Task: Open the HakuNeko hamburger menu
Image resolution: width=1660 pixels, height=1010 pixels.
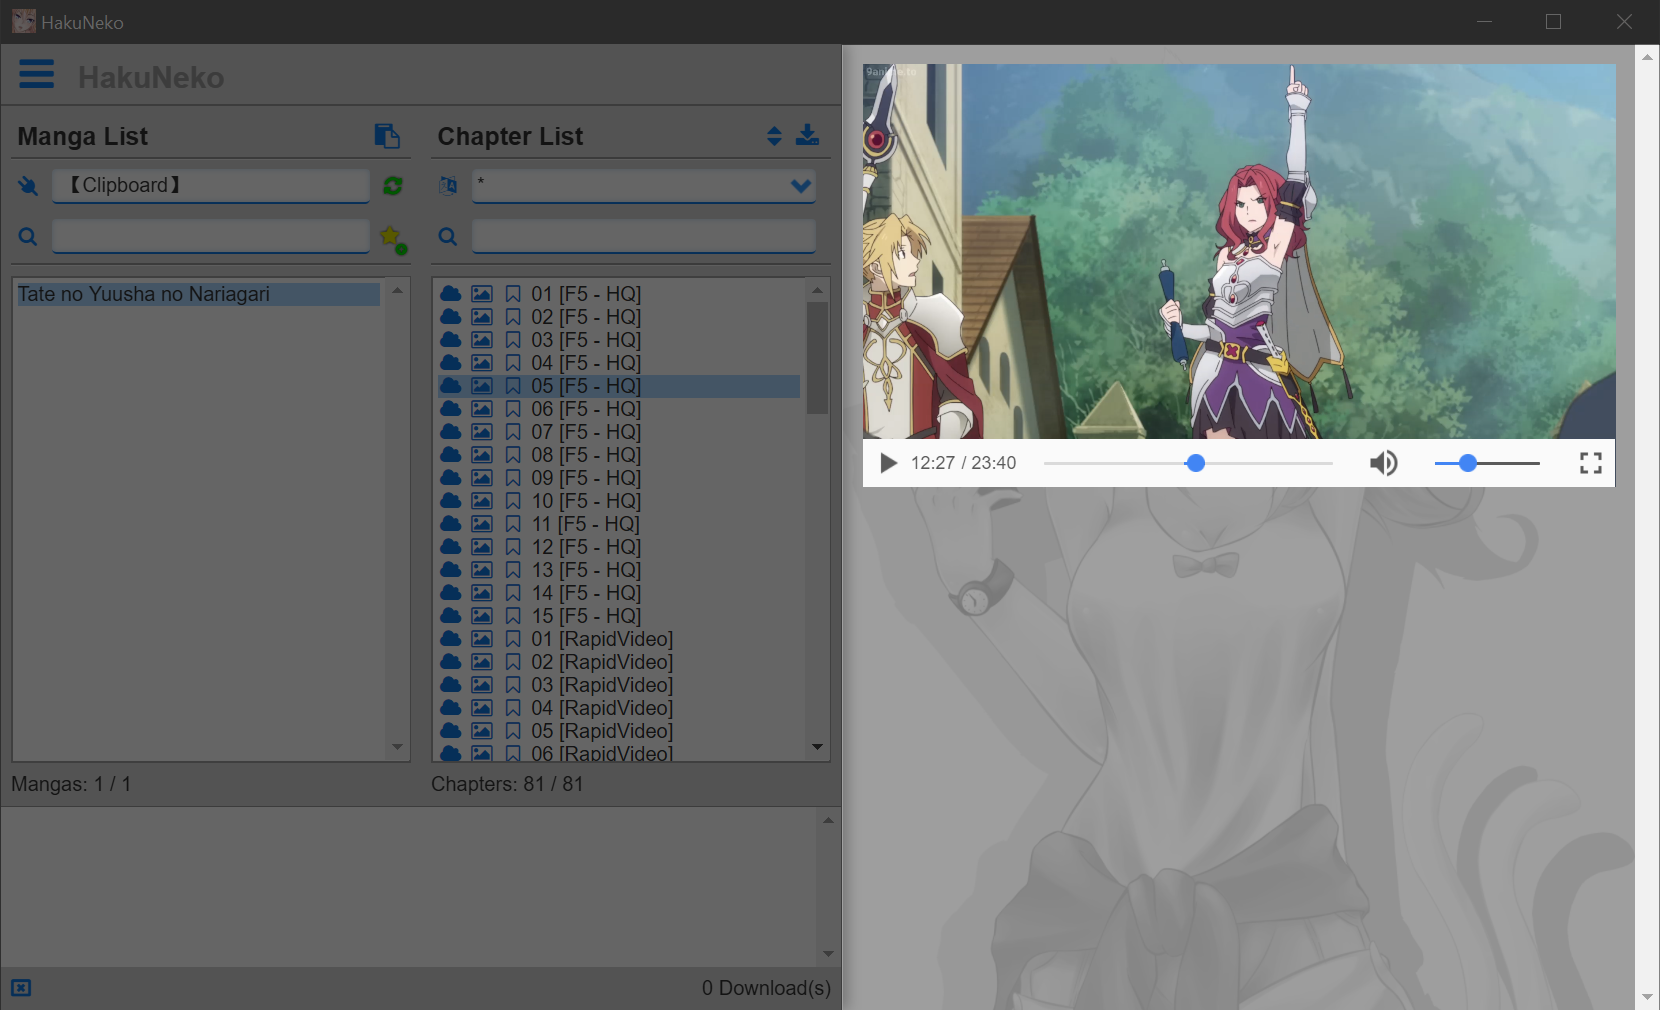Action: 37,74
